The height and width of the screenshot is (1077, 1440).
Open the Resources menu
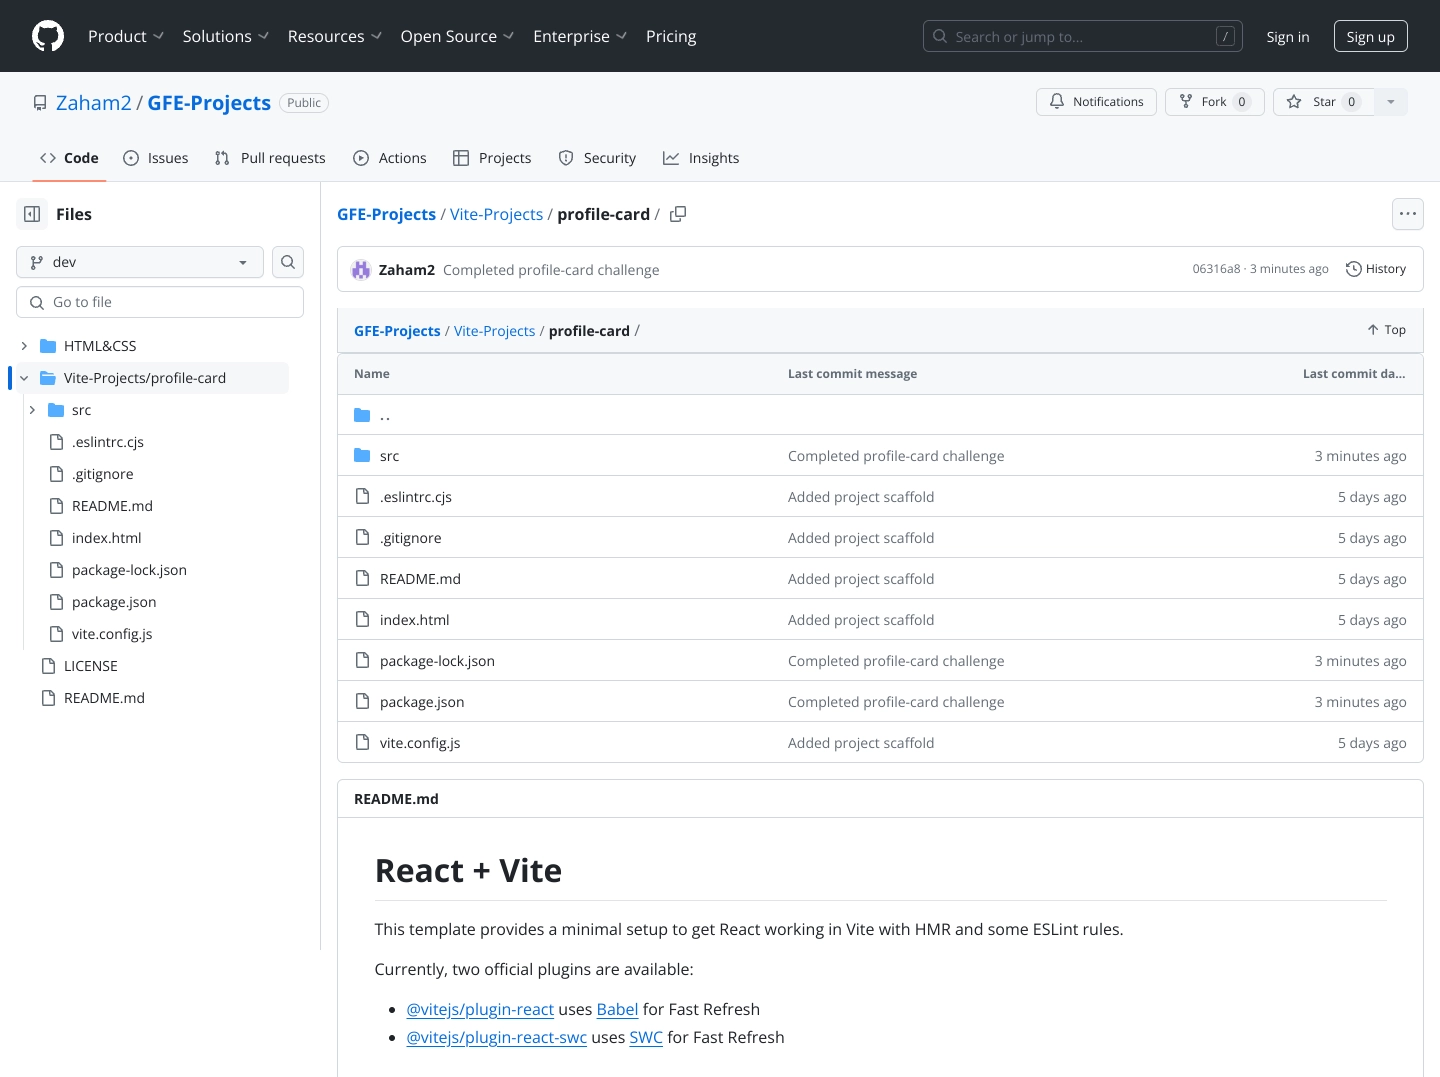point(335,36)
